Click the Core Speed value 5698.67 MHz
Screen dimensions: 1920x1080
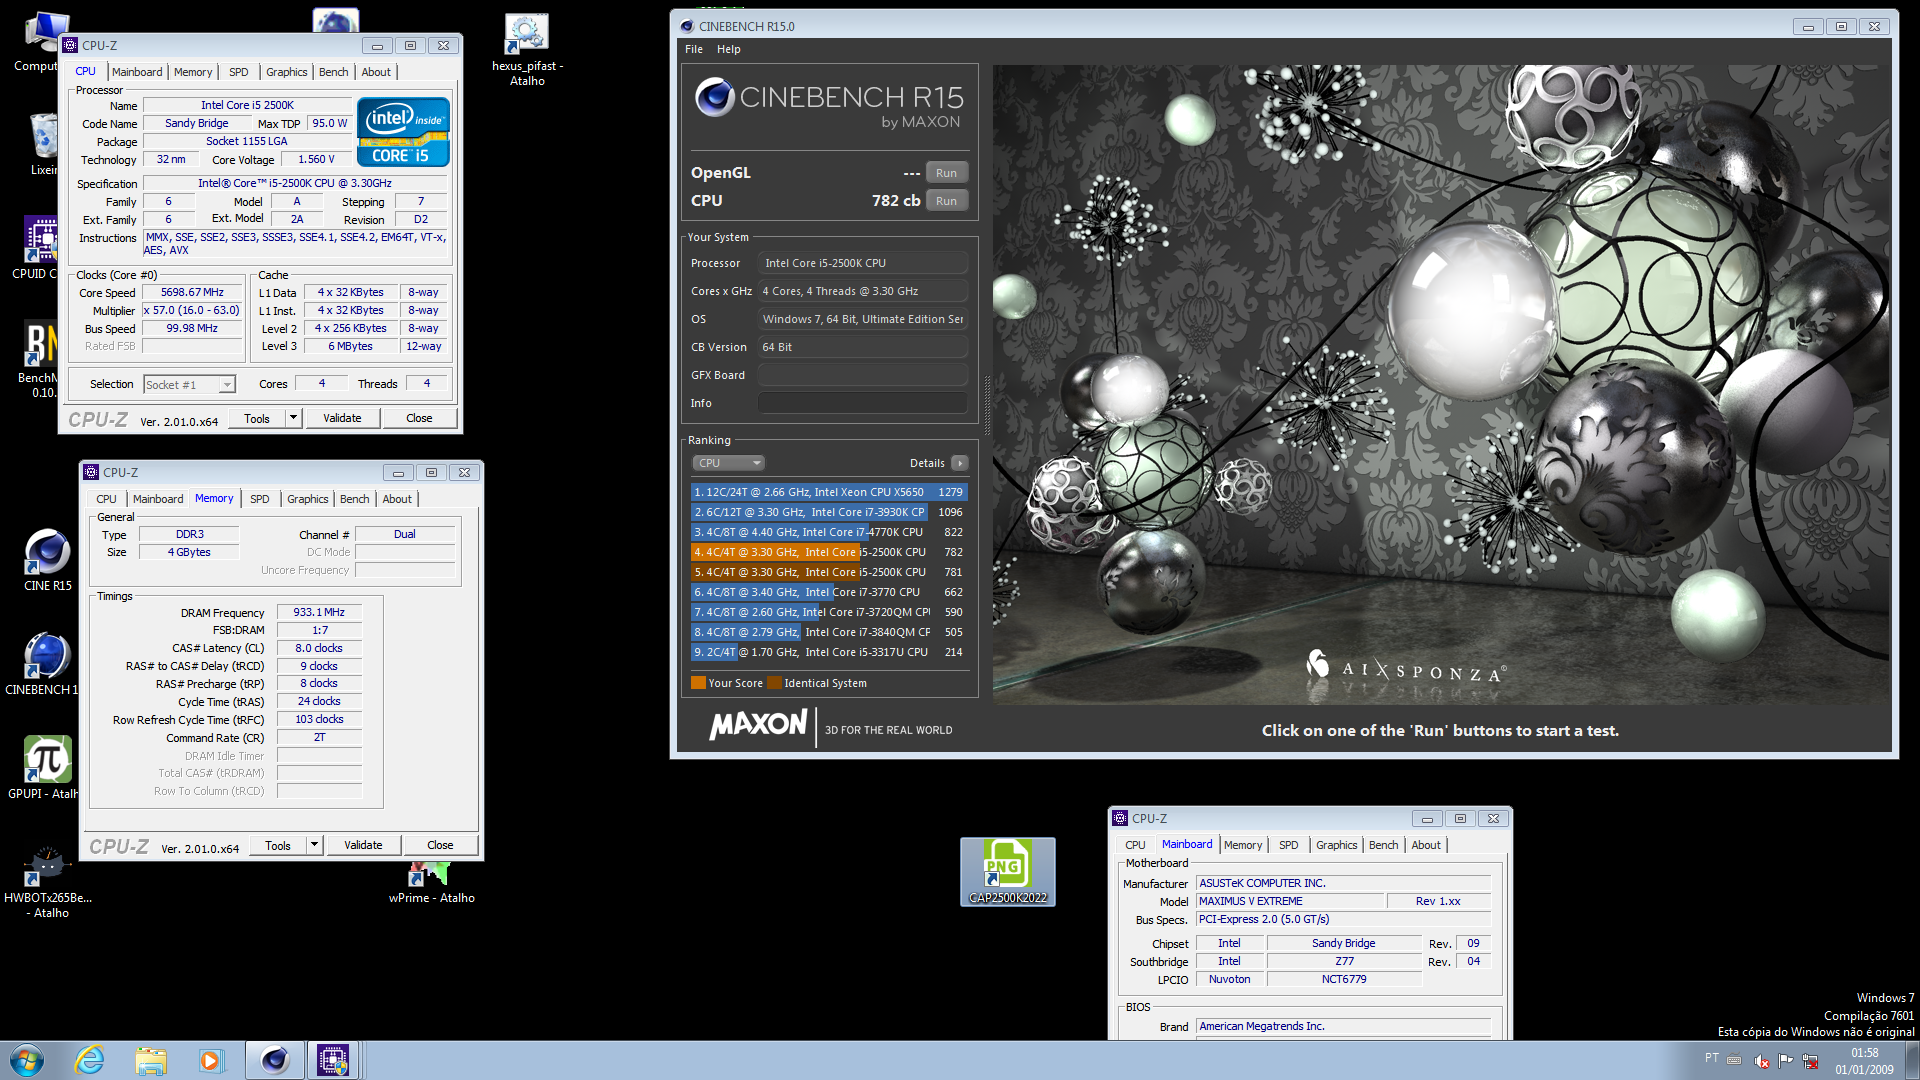pos(192,293)
